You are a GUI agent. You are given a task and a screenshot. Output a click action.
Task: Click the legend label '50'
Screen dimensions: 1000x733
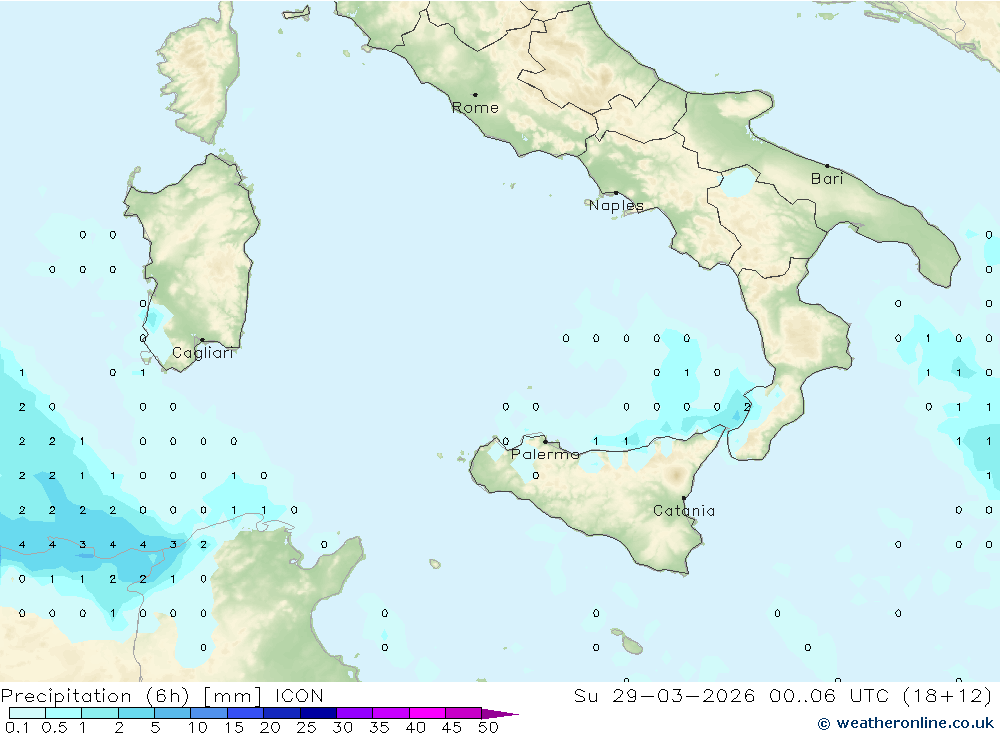click(488, 727)
